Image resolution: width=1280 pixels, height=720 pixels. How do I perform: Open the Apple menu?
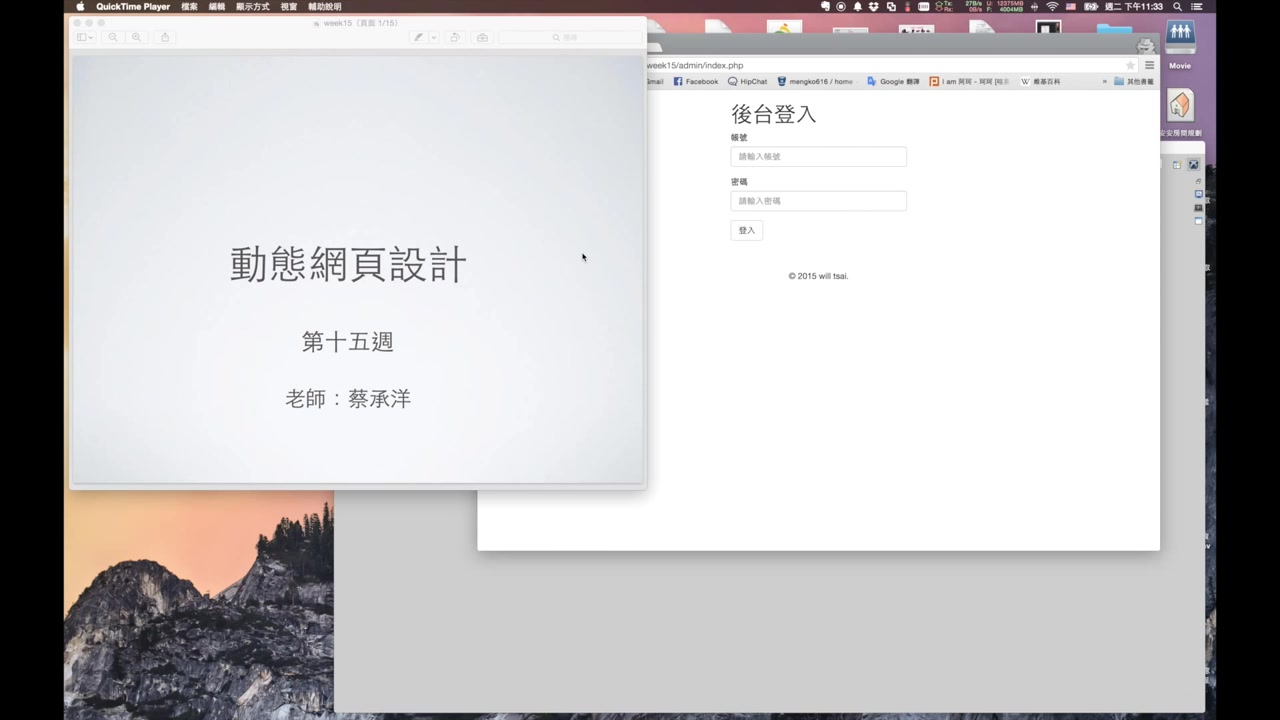point(80,6)
